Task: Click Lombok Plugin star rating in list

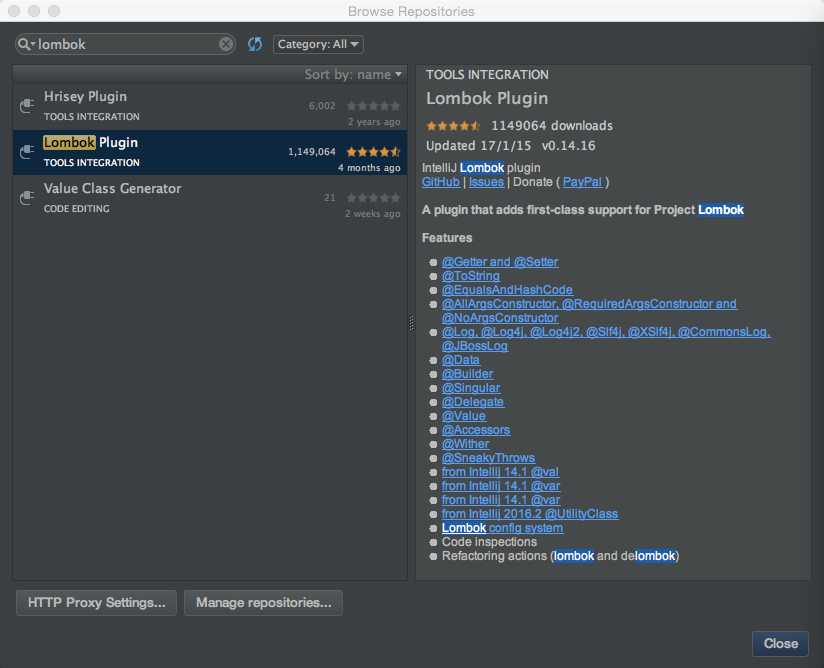Action: (373, 152)
